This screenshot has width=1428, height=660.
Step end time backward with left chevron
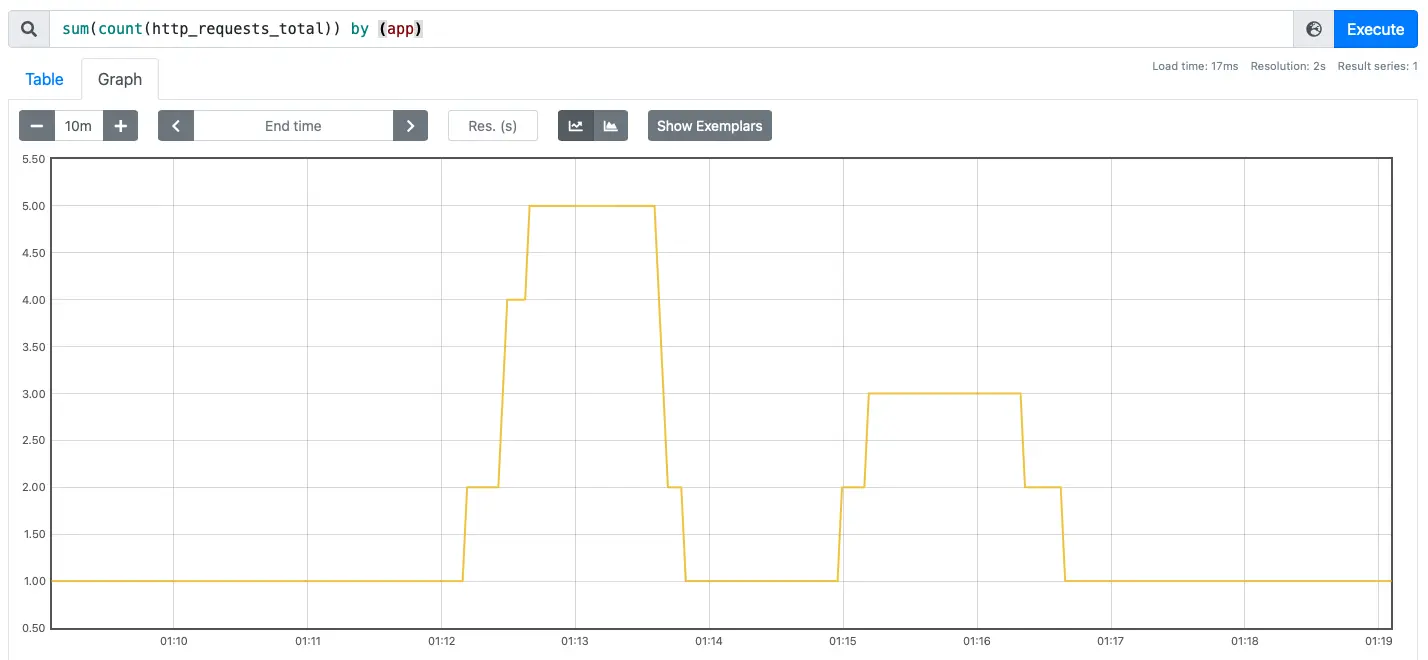[176, 126]
